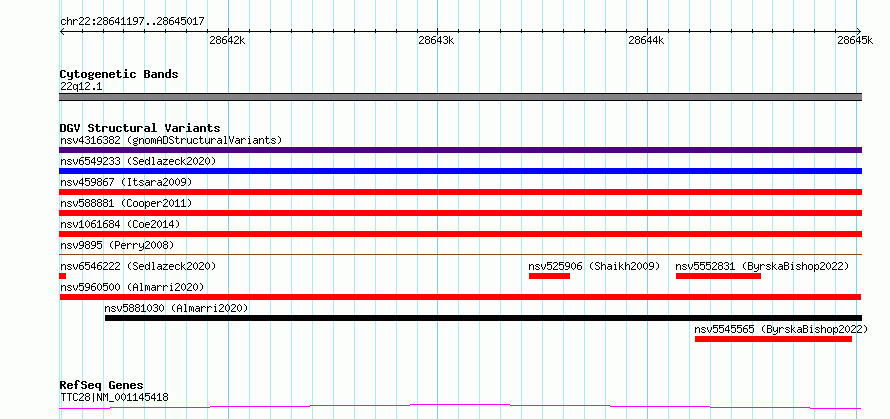Click the 28644k ruler position label
Image resolution: width=890 pixels, height=419 pixels.
646,40
